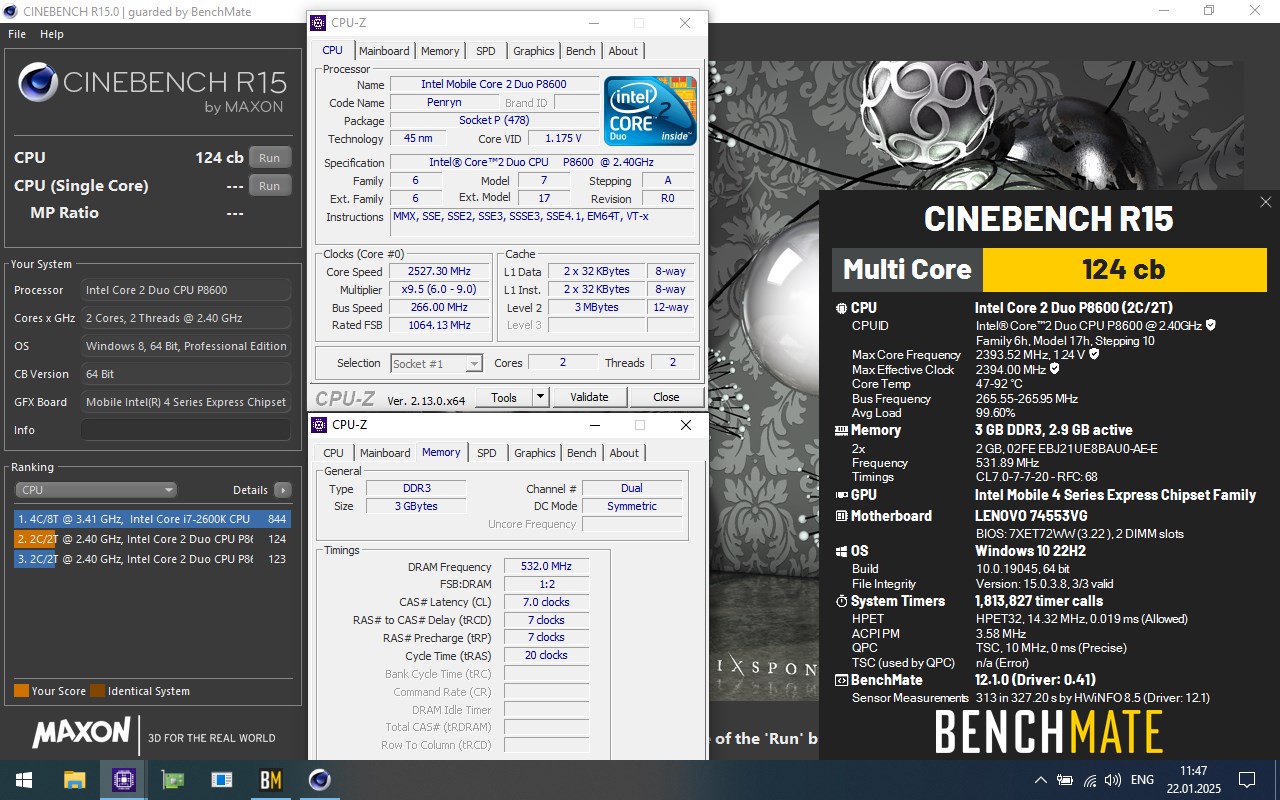The image size is (1280, 800).
Task: Click the CPU-Z Validate button
Action: (590, 397)
